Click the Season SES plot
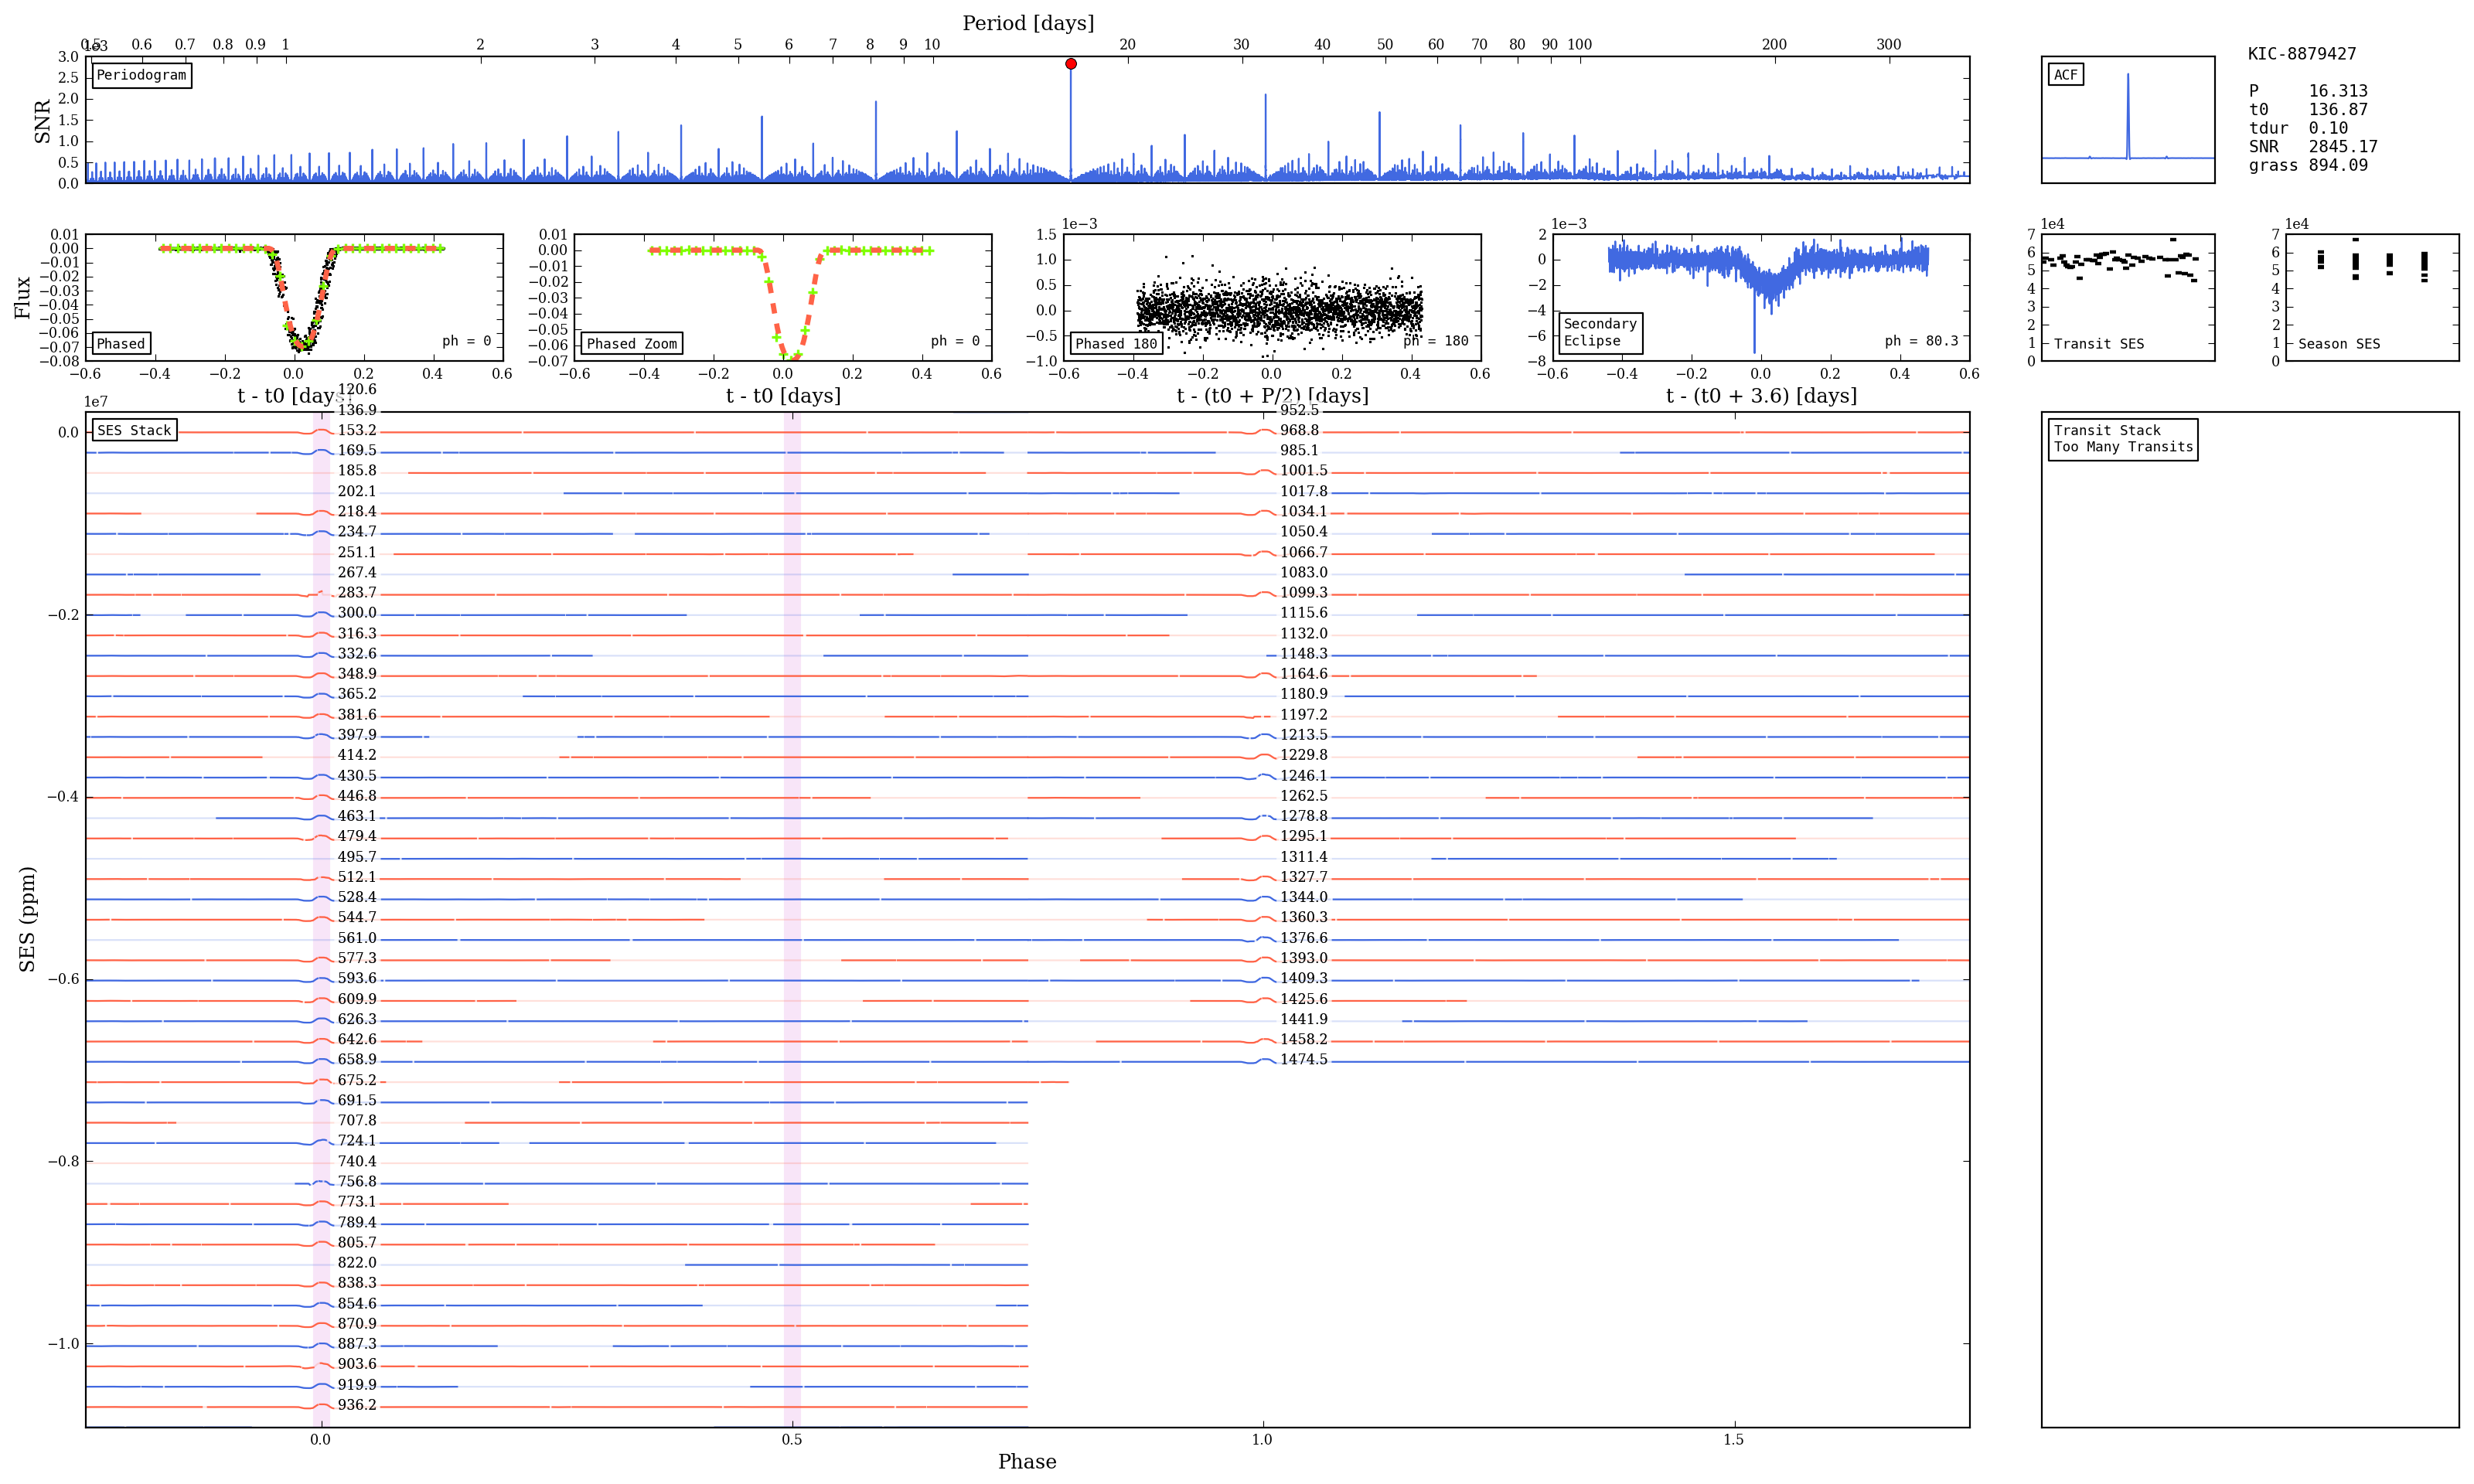The image size is (2474, 1484). click(2371, 297)
